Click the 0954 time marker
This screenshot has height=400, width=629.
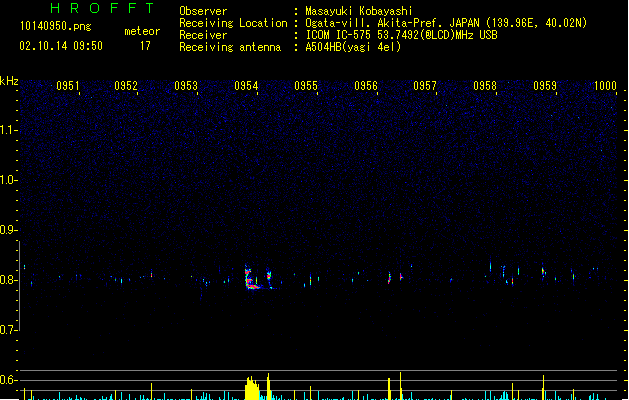pos(246,86)
